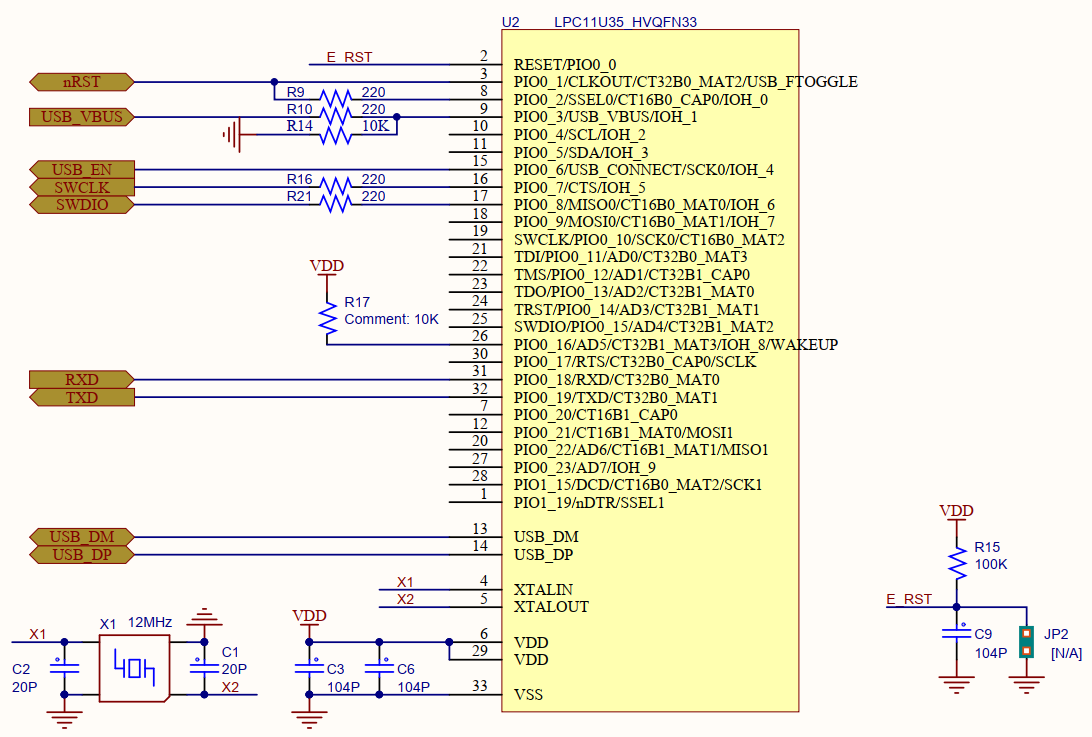This screenshot has width=1092, height=737.
Task: Click the PIO1_15/DCD/CT16B0_MAT2/SCK1 pin name
Action: [x=638, y=485]
